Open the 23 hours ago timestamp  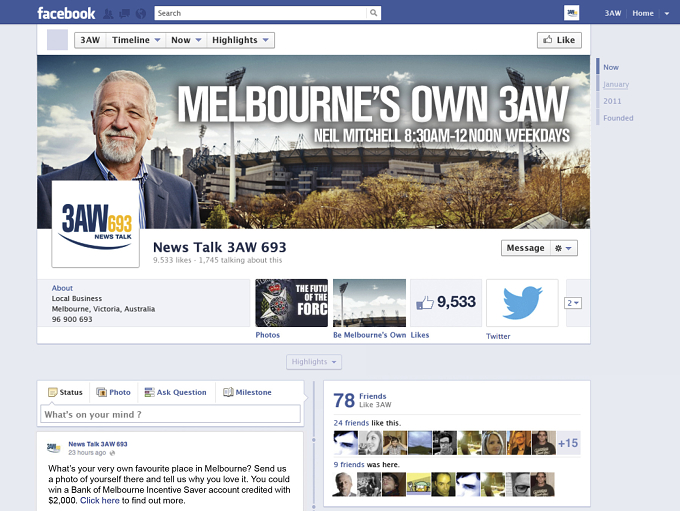[87, 453]
